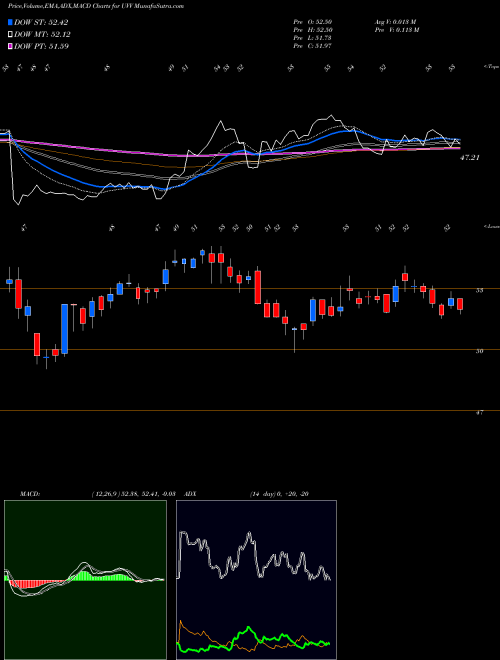Click the 'Pre V: 0.113 M' volume text

pos(396,30)
